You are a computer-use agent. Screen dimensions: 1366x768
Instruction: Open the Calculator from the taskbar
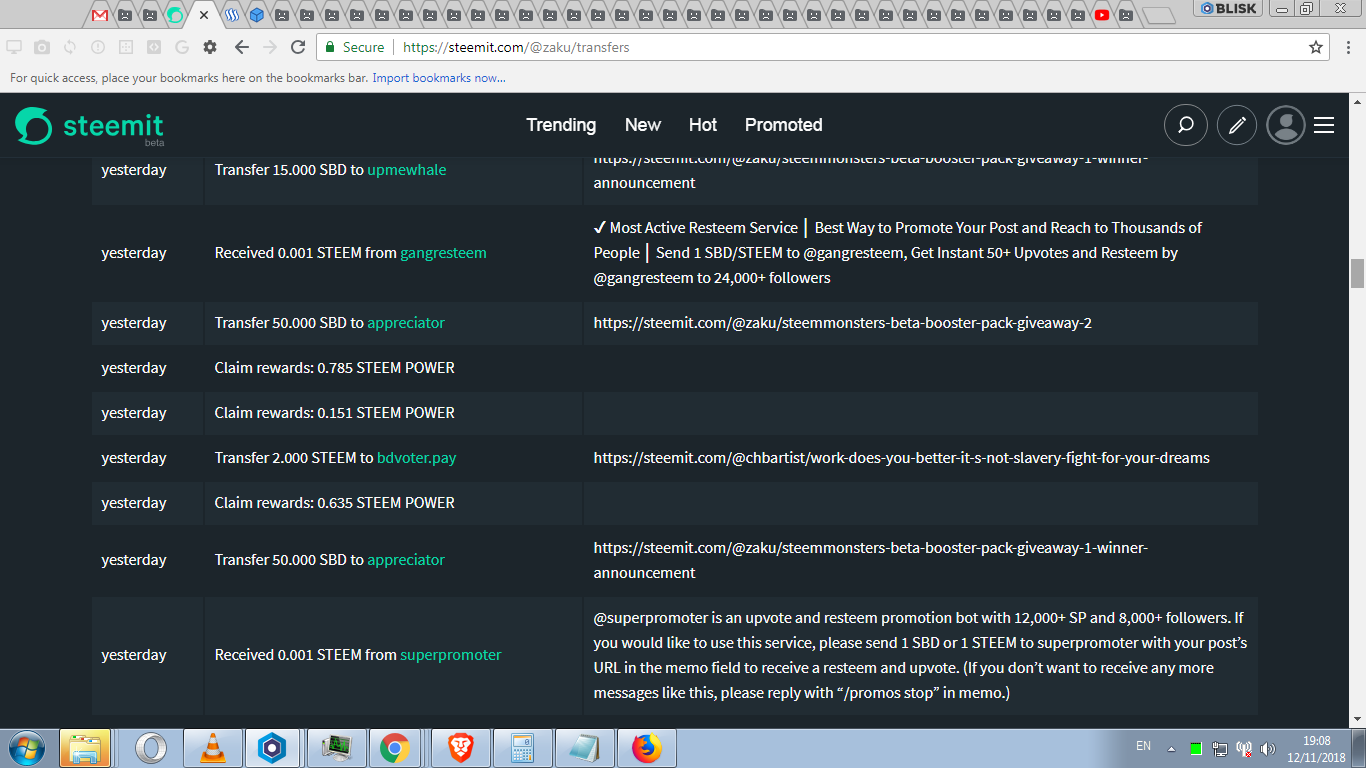tap(522, 748)
